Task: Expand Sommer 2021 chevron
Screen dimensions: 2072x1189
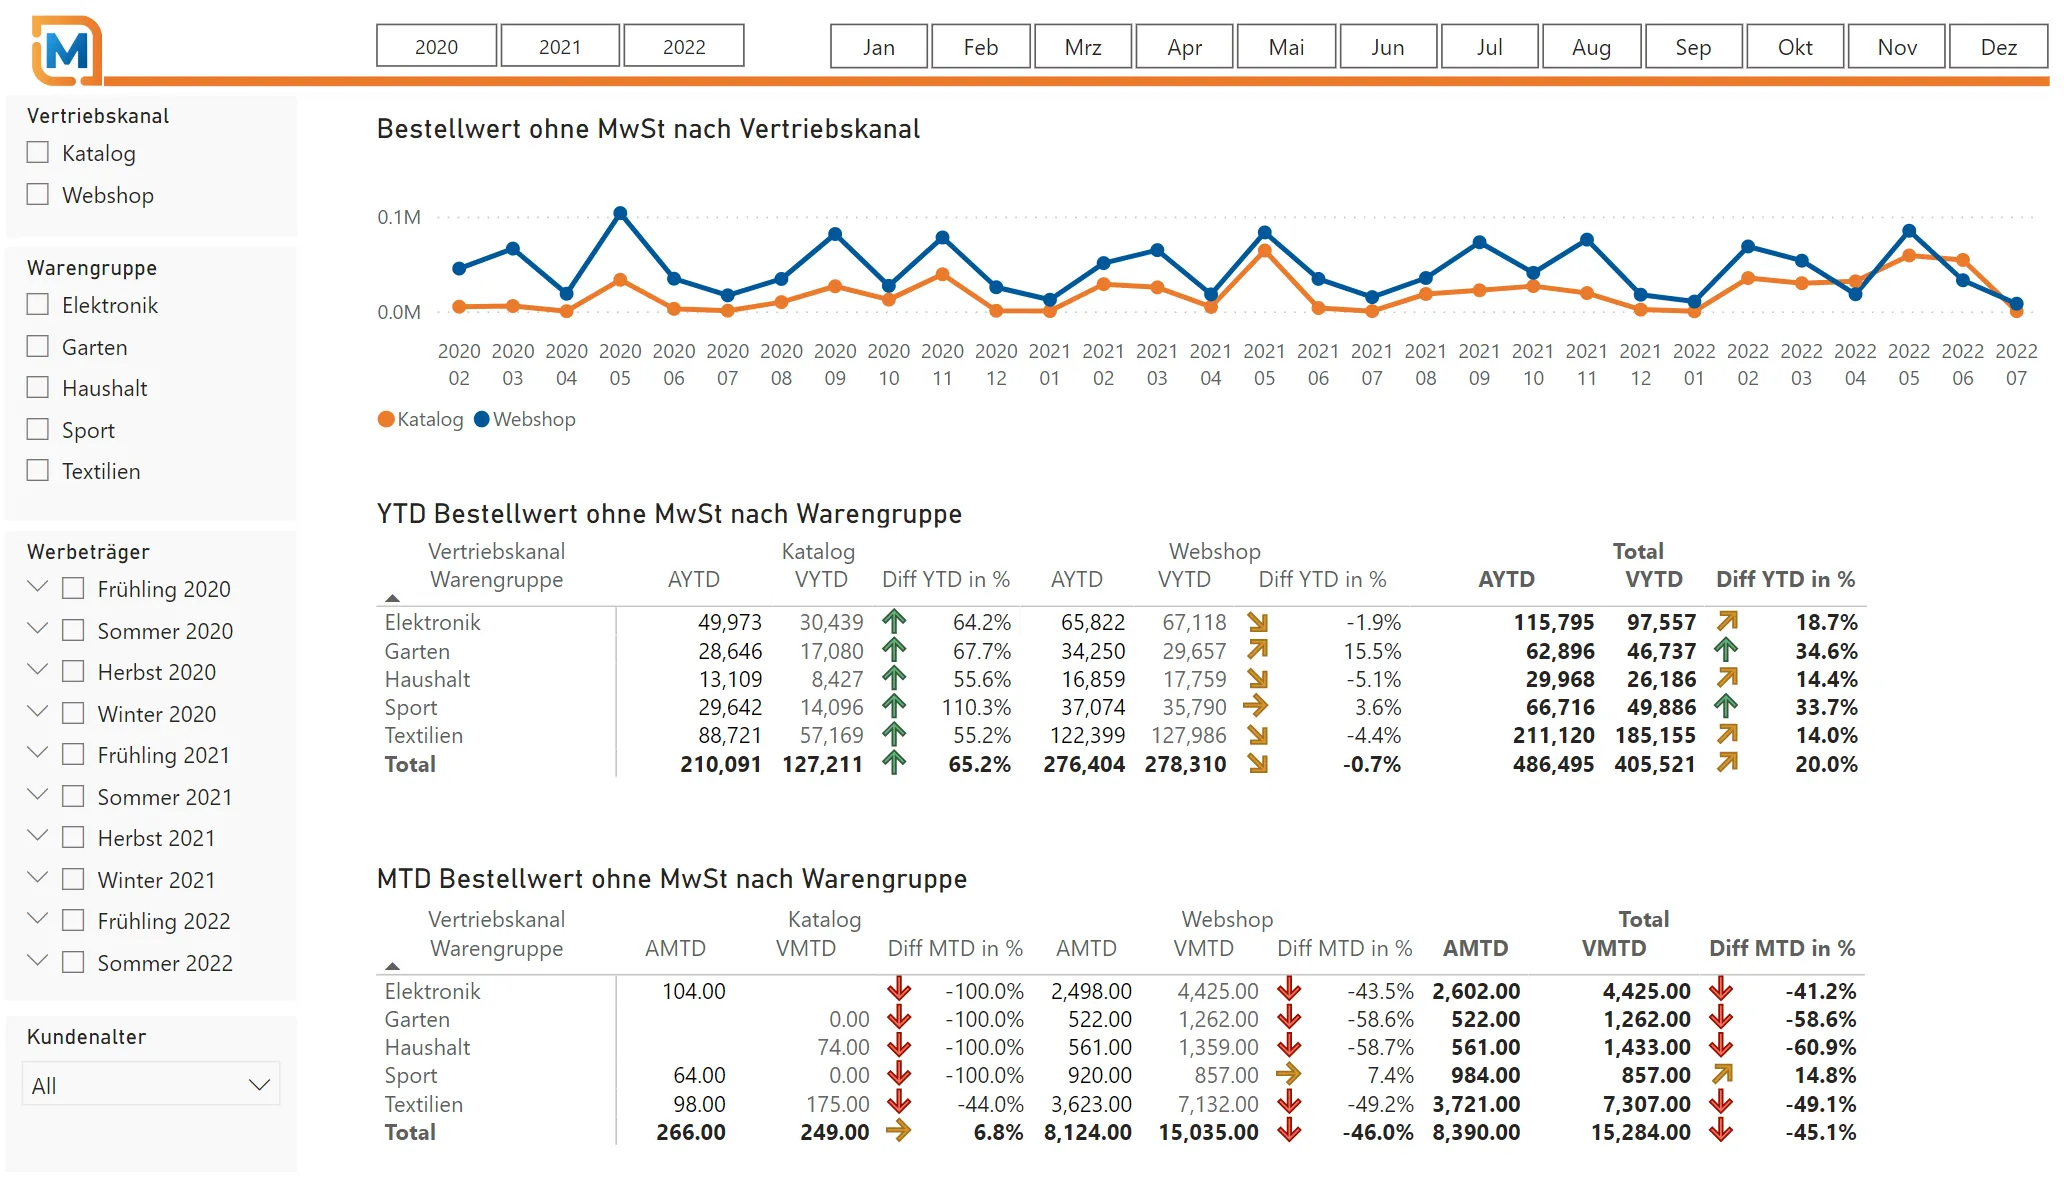Action: coord(38,795)
